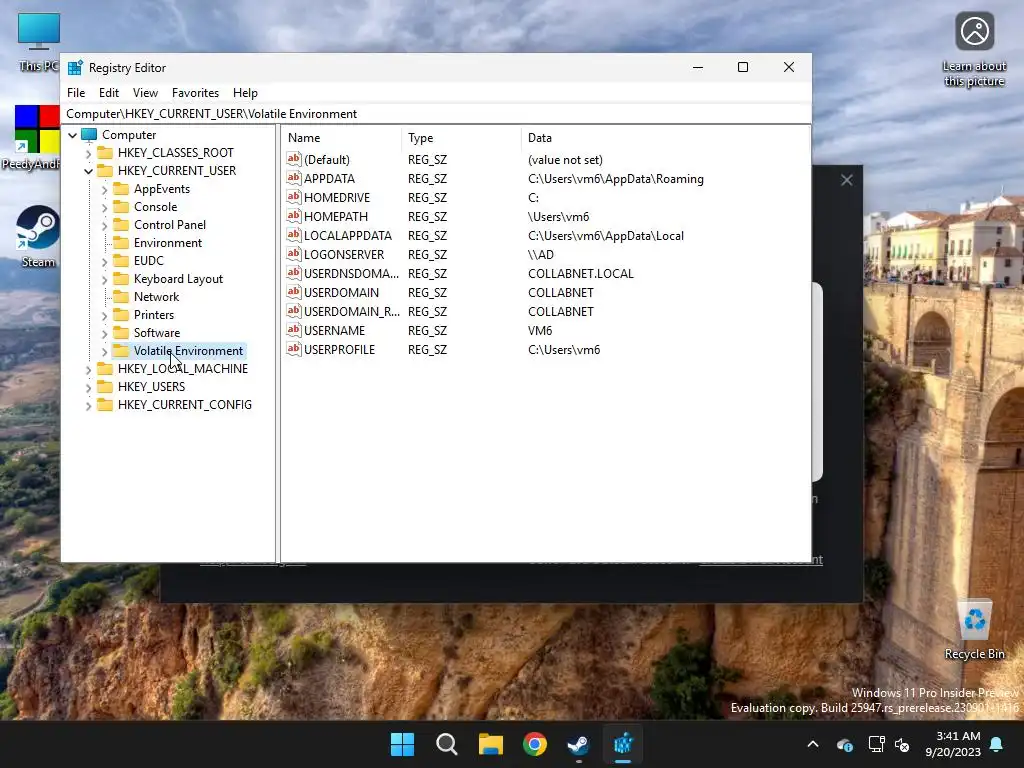Expand the Software key chevron
The image size is (1024, 768).
[x=104, y=334]
